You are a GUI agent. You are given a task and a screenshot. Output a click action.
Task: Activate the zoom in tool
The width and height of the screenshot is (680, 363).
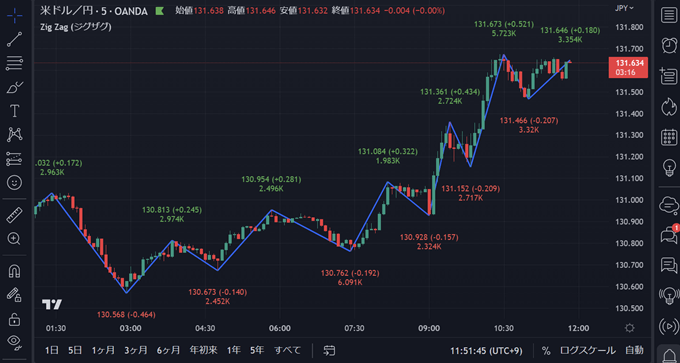click(x=14, y=239)
